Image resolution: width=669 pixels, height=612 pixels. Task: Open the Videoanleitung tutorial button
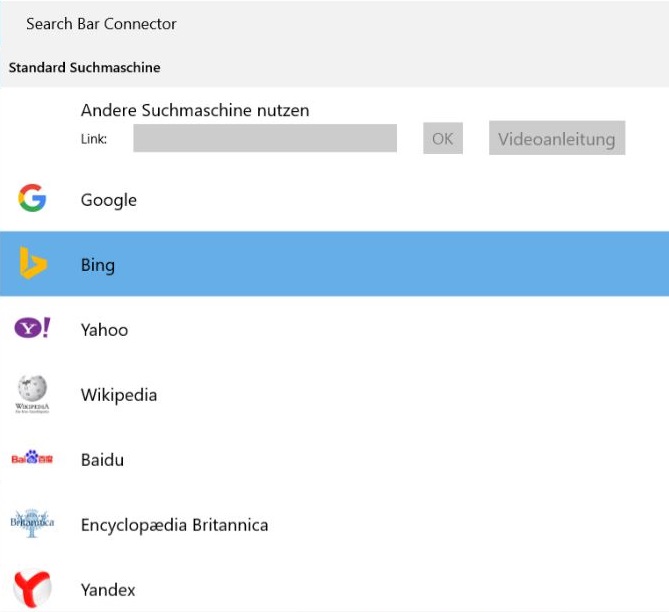(557, 138)
